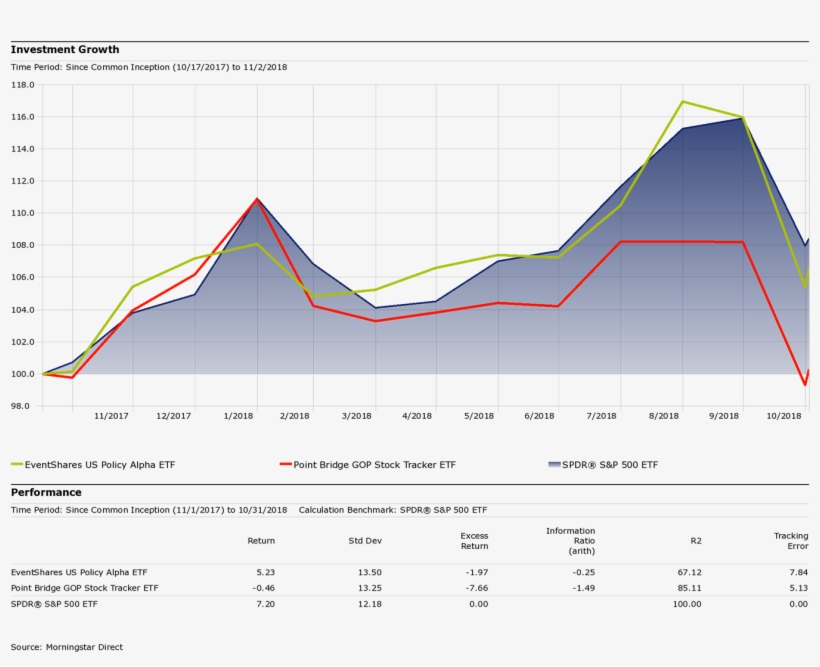Select SPDR S&P 500 ETF table row name
This screenshot has height=667, width=820.
(54, 604)
